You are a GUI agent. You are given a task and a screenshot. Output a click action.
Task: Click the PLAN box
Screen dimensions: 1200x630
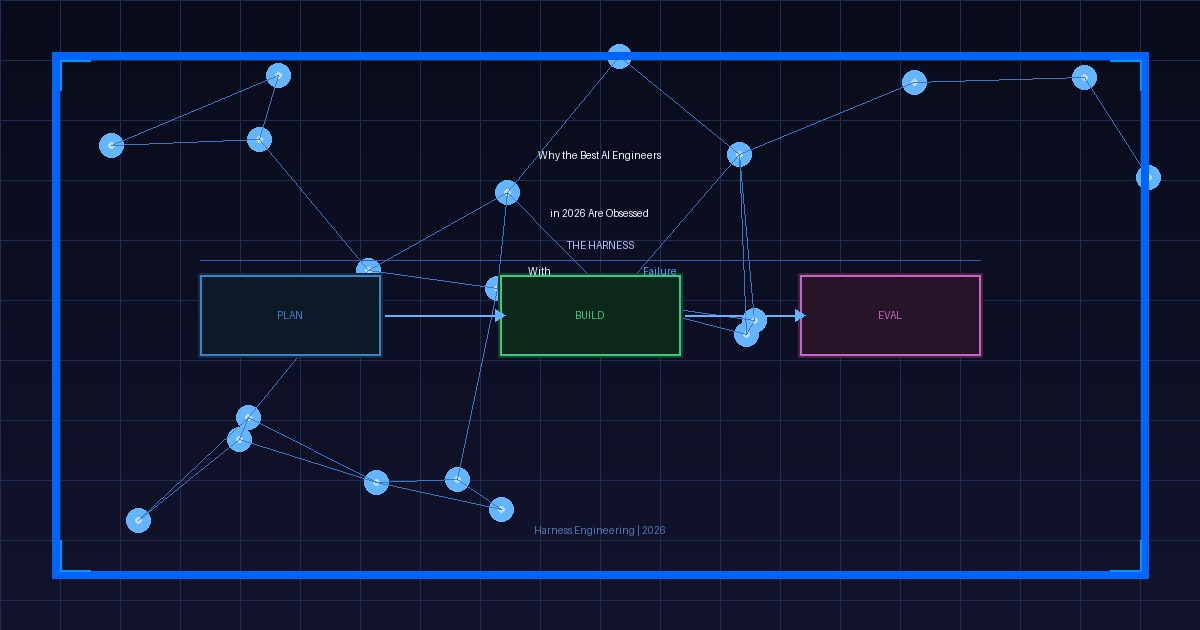click(x=290, y=315)
